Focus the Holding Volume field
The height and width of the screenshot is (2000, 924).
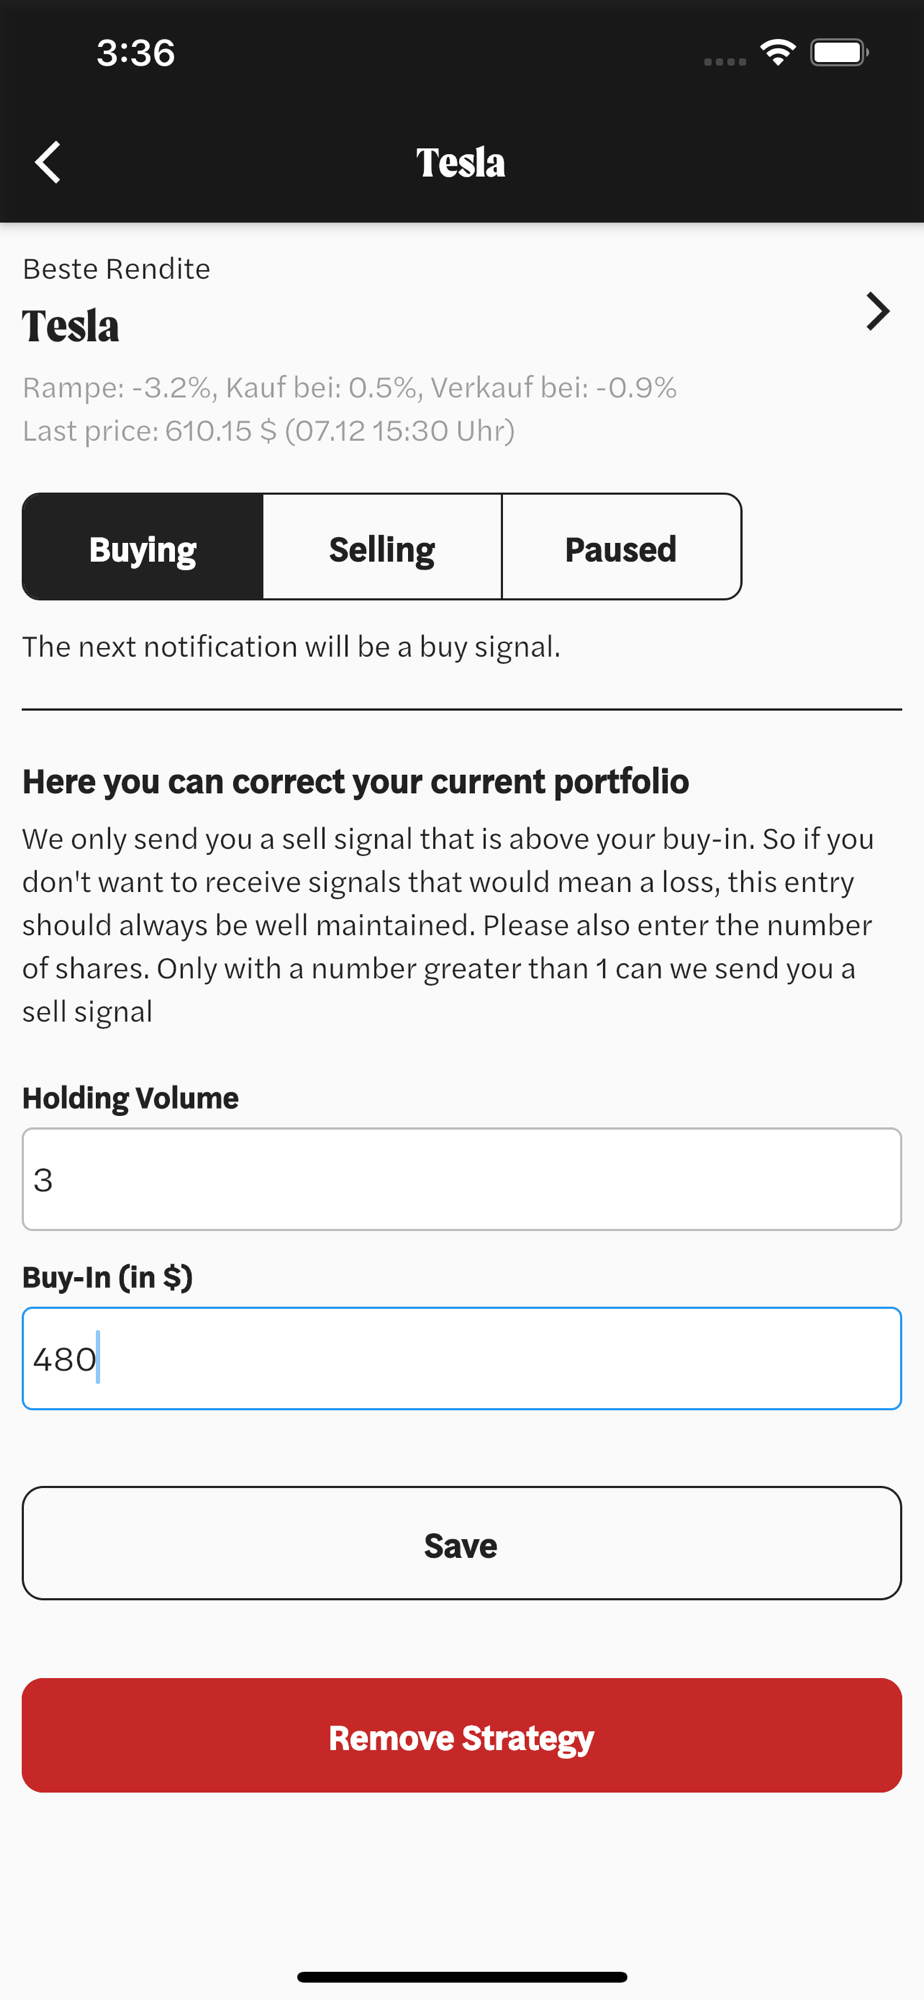click(462, 1179)
